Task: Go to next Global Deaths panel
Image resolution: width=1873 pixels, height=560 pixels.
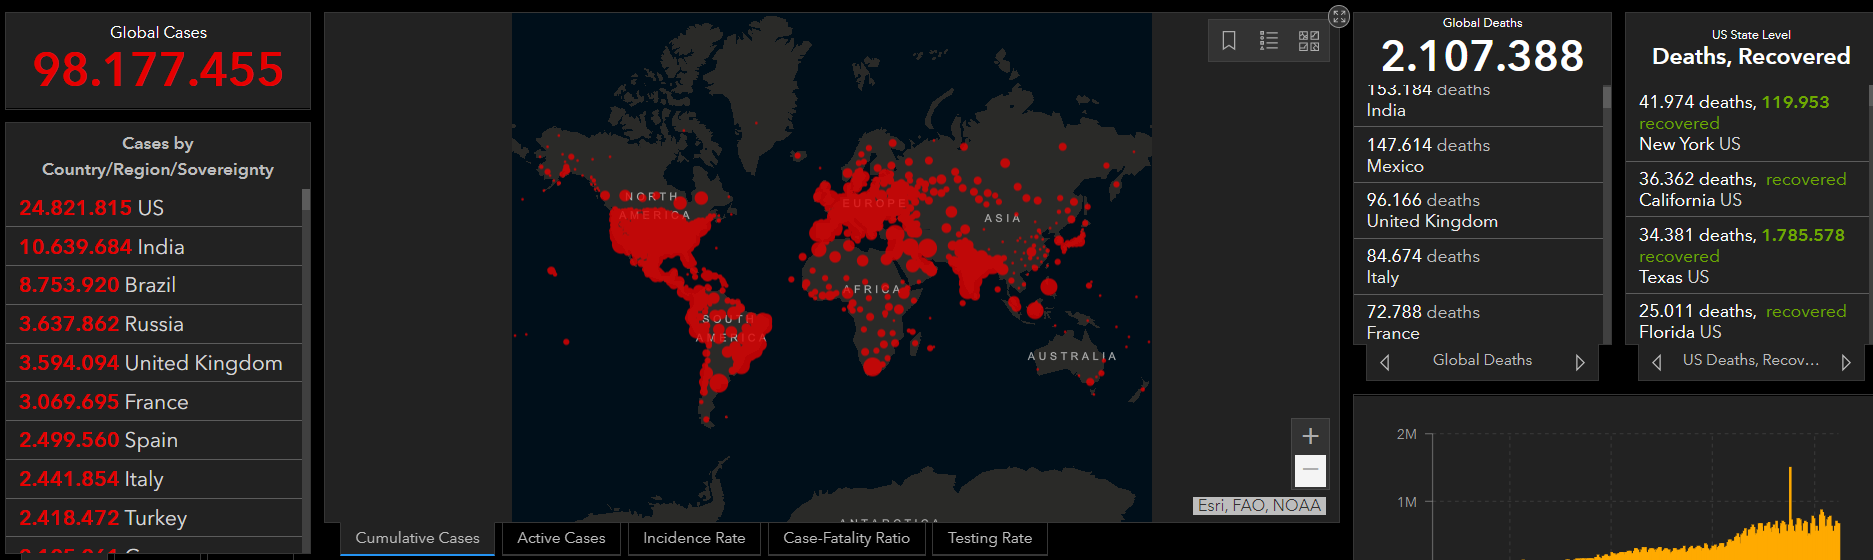Action: (x=1580, y=362)
